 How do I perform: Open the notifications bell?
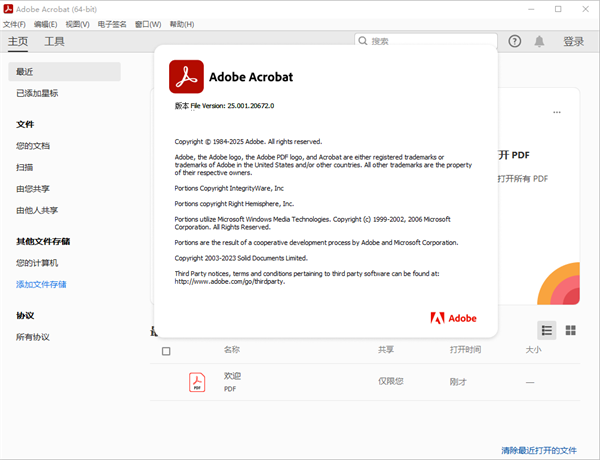[540, 41]
